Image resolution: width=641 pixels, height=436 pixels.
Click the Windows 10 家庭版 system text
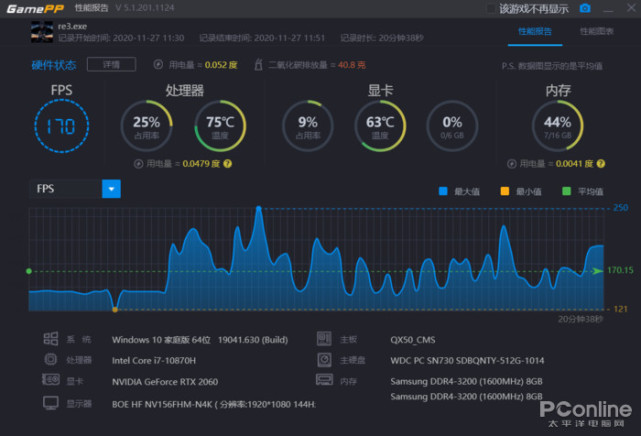tap(200, 340)
